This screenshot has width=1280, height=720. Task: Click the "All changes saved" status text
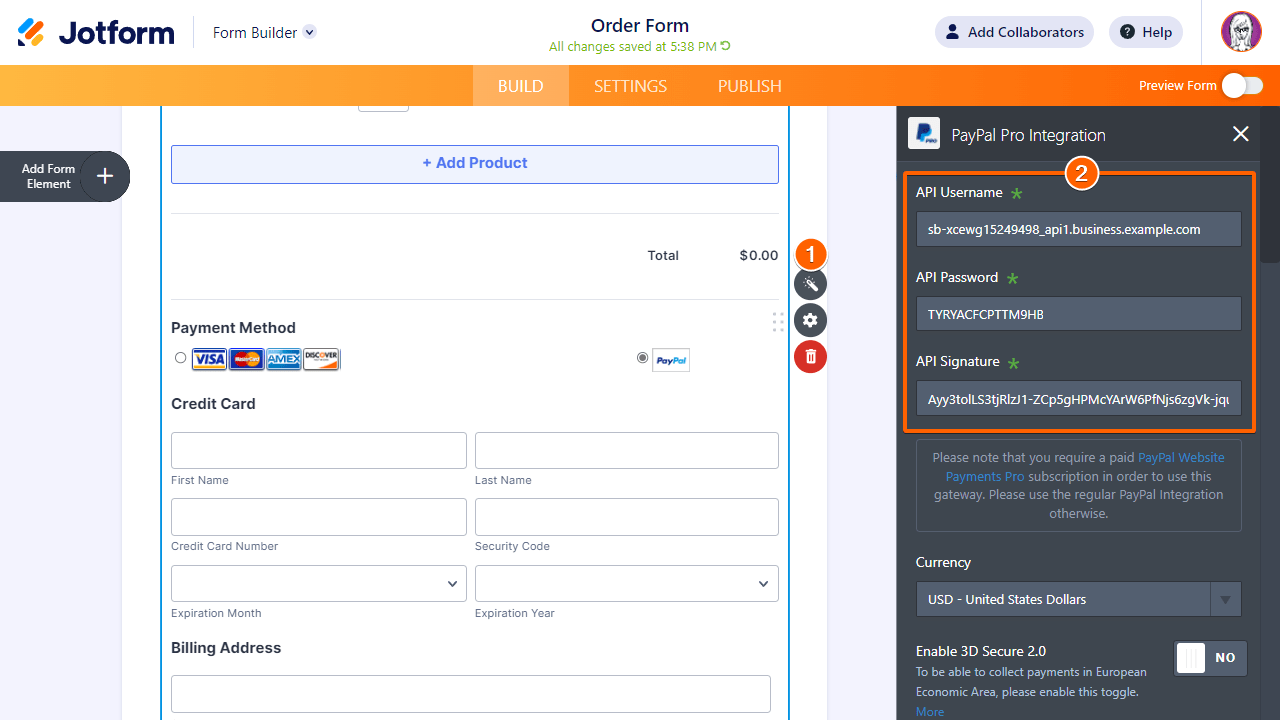633,46
